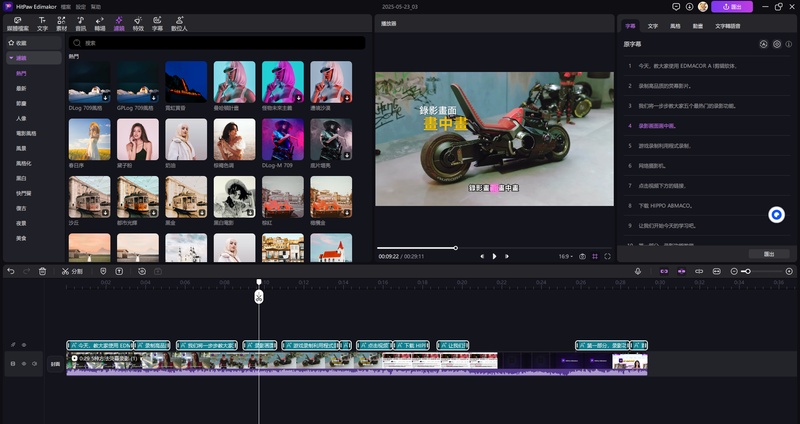Open the 媒體檔案 media library tool
This screenshot has width=800, height=424.
18,24
